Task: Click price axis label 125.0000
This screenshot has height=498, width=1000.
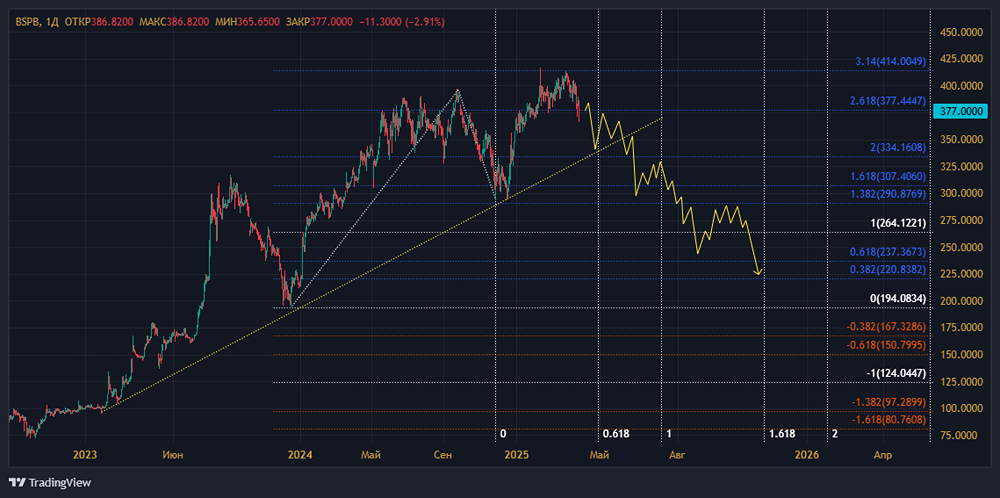Action: tap(962, 381)
